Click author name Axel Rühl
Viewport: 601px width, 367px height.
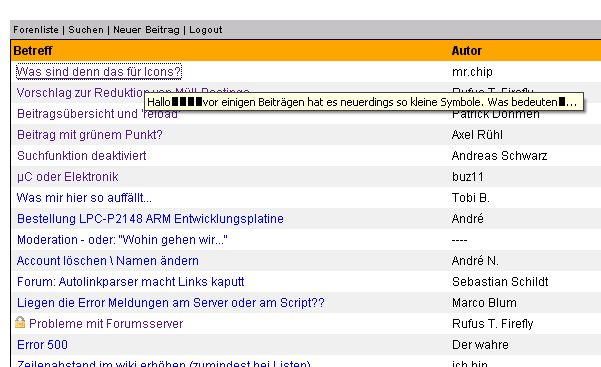pos(477,135)
